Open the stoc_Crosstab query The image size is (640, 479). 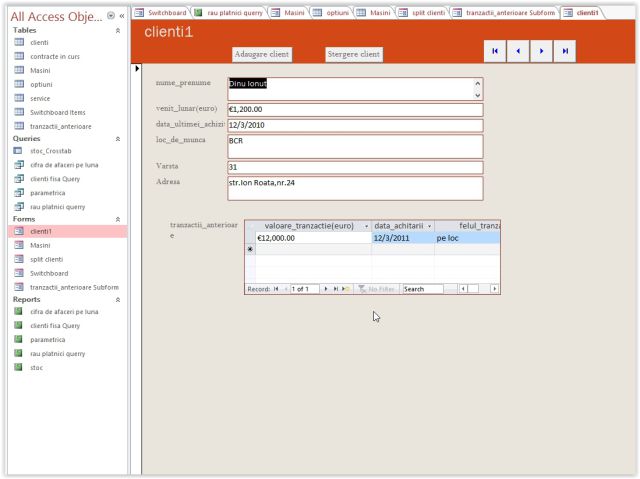tap(51, 151)
